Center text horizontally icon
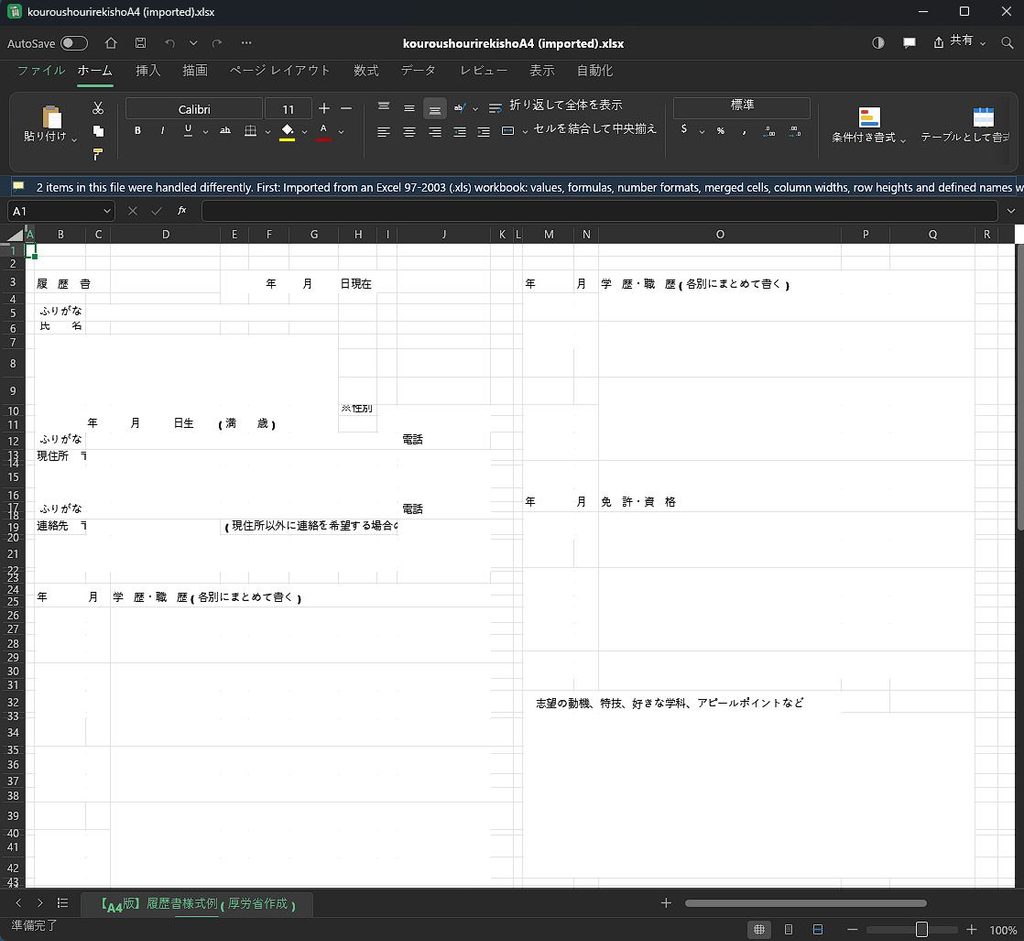This screenshot has width=1024, height=941. coord(409,132)
